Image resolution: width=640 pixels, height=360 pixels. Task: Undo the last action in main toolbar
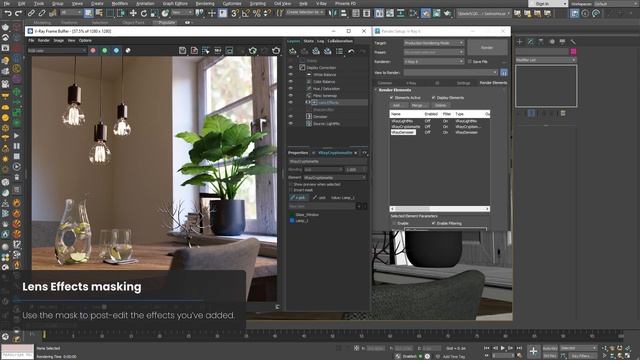click(8, 13)
